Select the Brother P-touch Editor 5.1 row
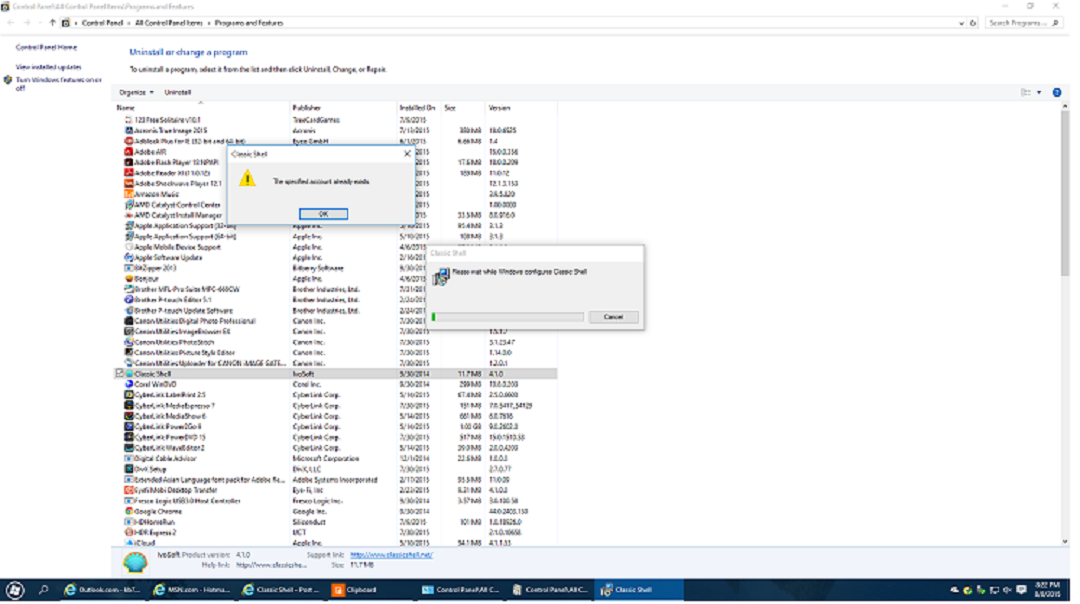This screenshot has height=604, width=1080. point(335,301)
